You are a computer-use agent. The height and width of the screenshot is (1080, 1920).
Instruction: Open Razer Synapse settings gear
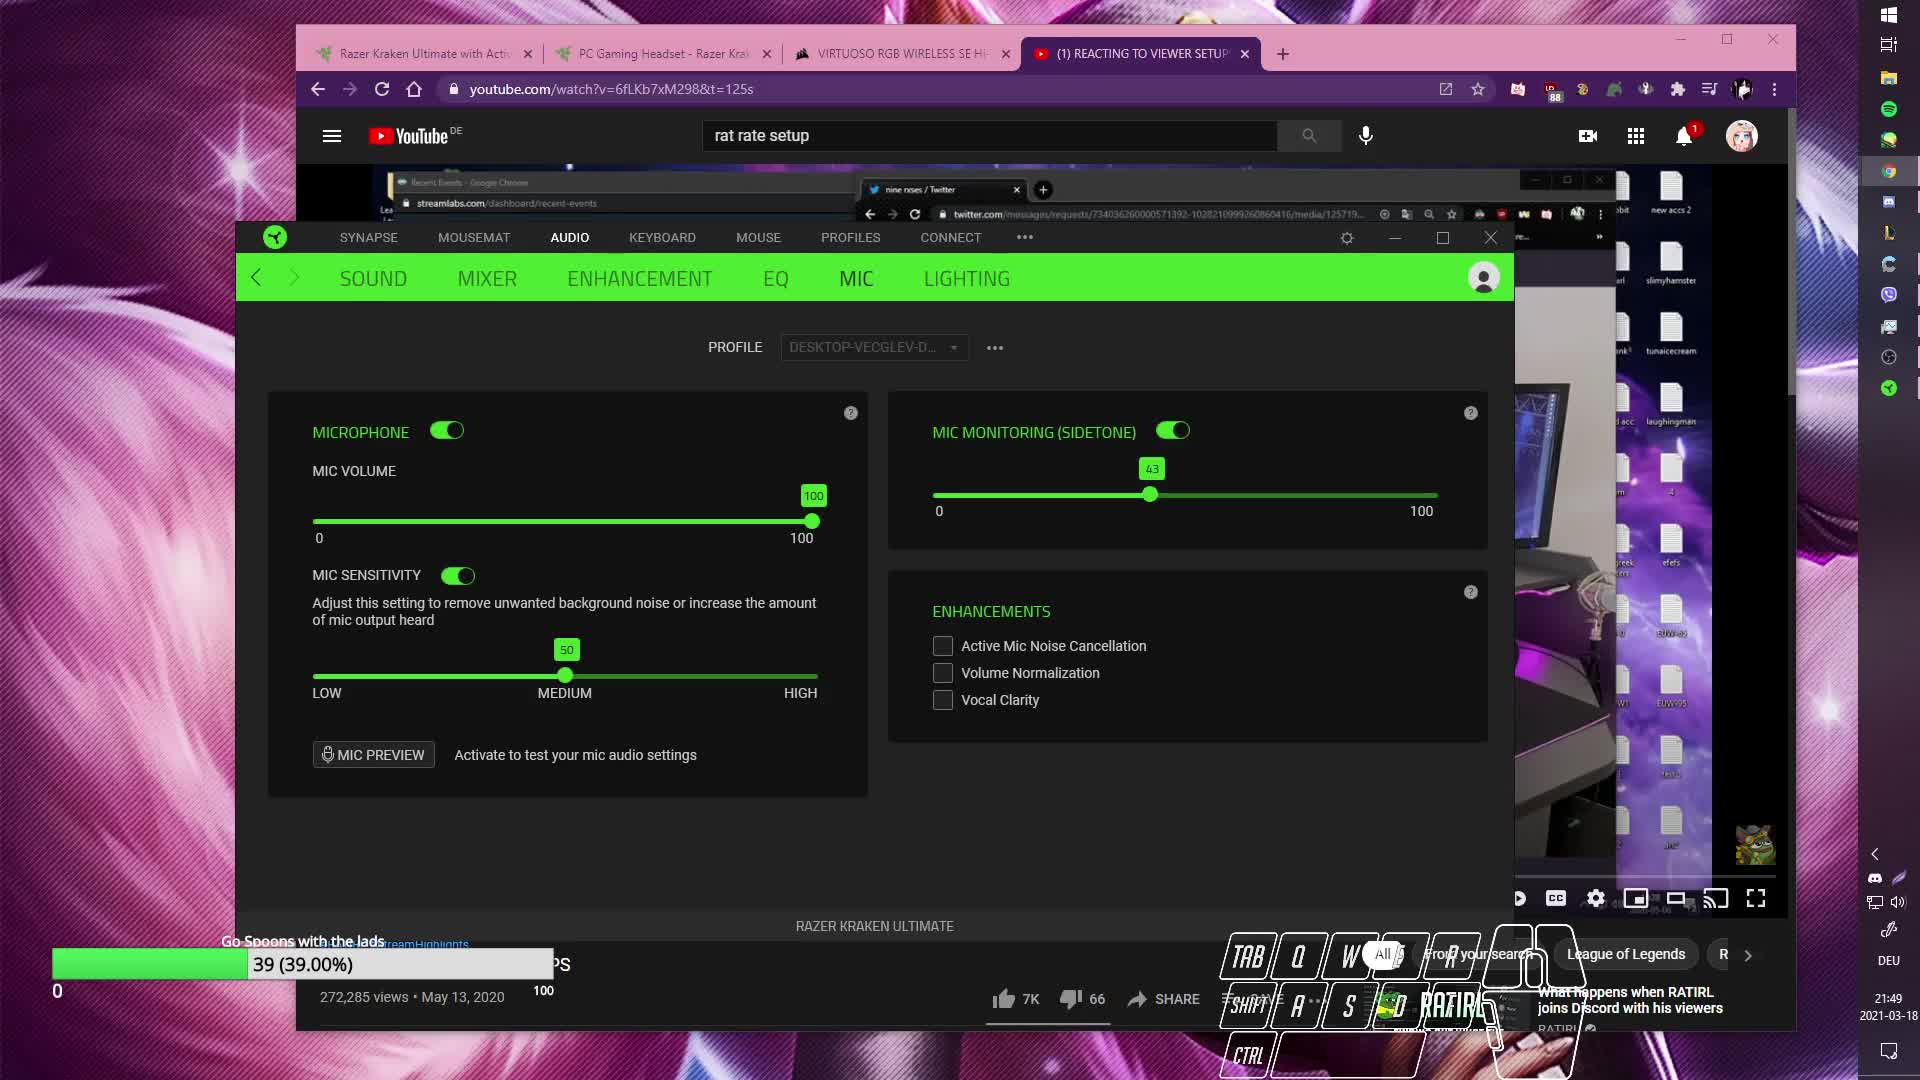[1347, 238]
